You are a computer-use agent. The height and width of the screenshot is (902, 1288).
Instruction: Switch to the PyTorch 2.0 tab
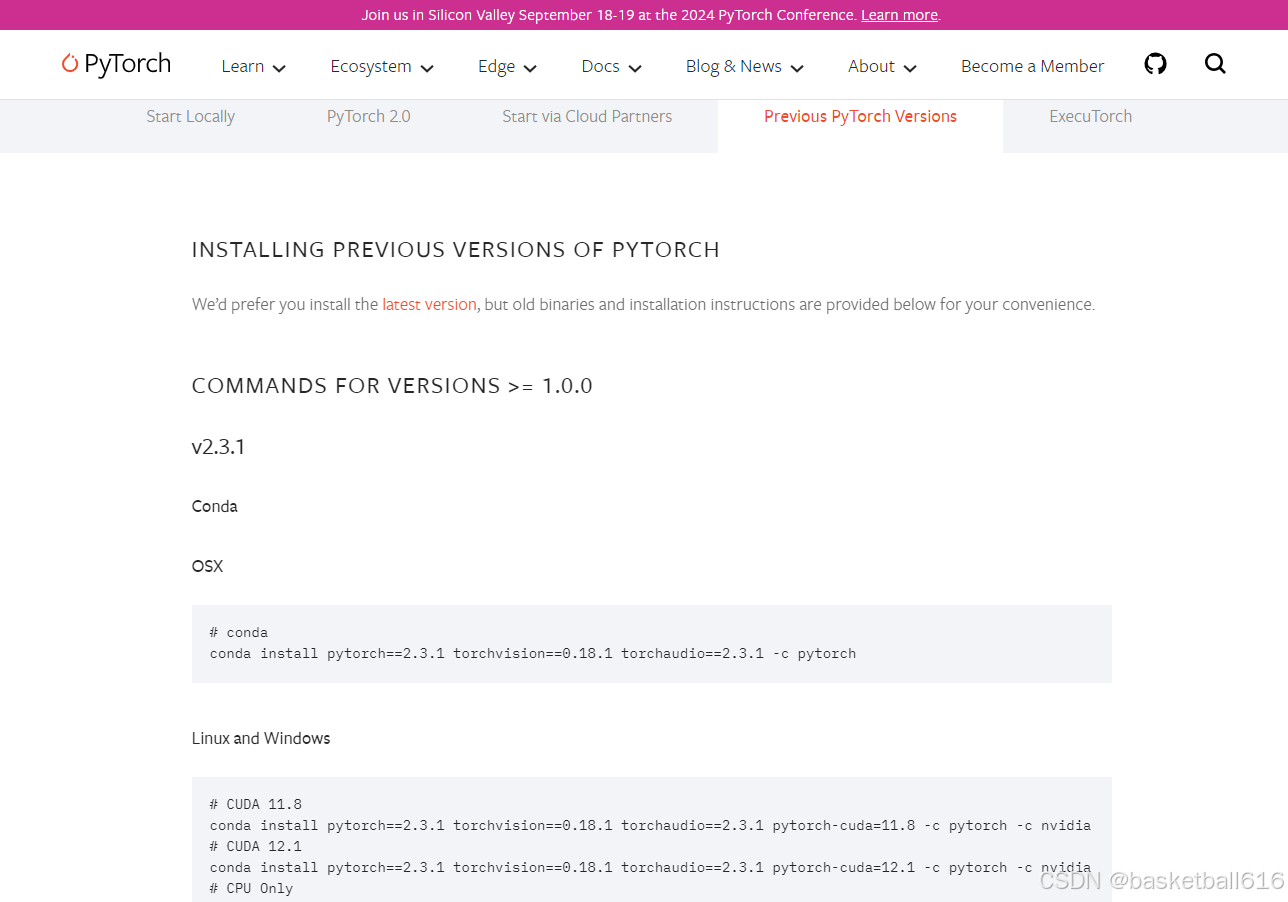(368, 116)
